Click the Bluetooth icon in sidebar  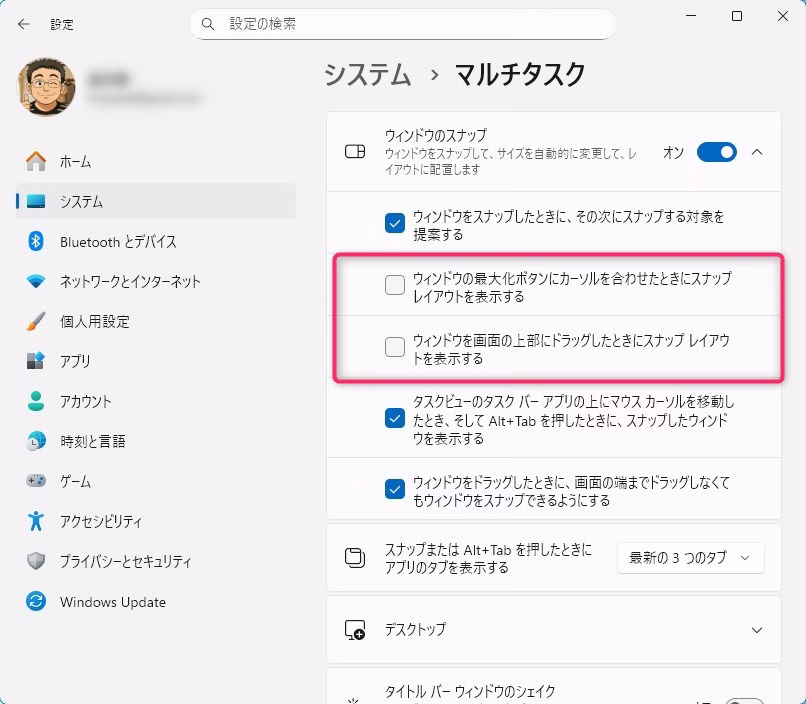coord(36,241)
